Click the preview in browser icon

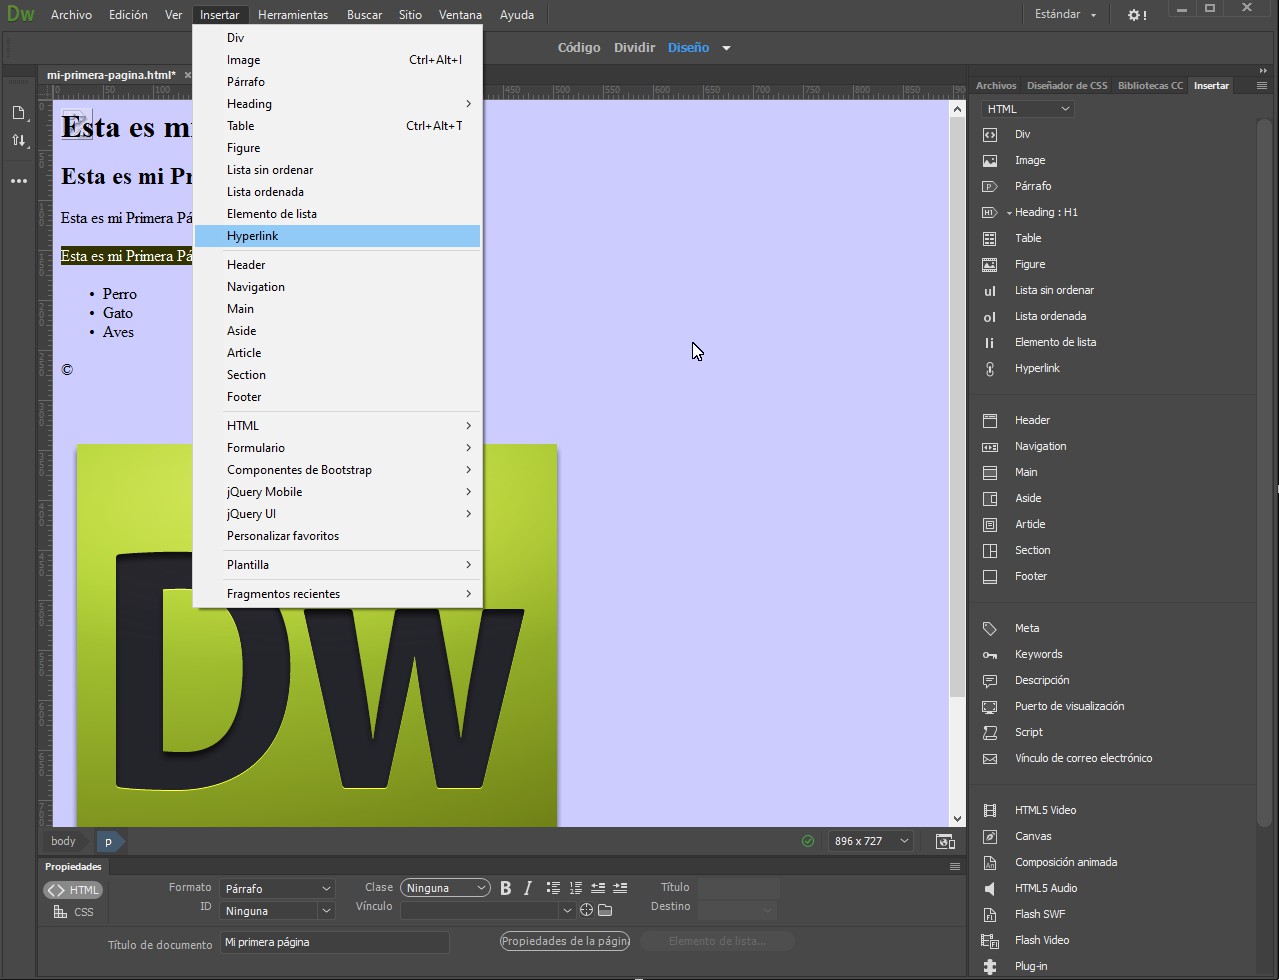(945, 841)
